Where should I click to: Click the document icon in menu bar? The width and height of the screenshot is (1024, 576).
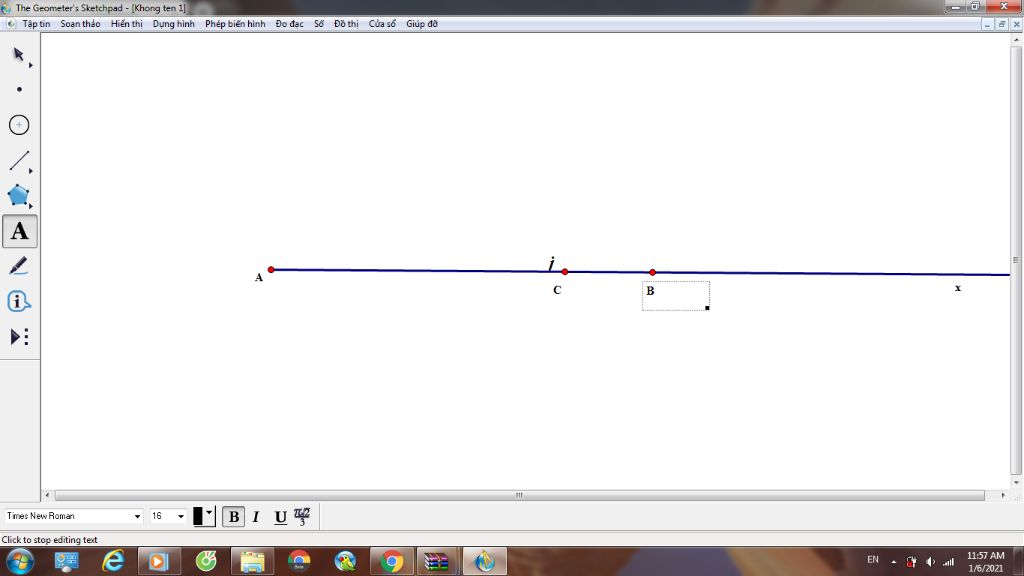(11, 24)
